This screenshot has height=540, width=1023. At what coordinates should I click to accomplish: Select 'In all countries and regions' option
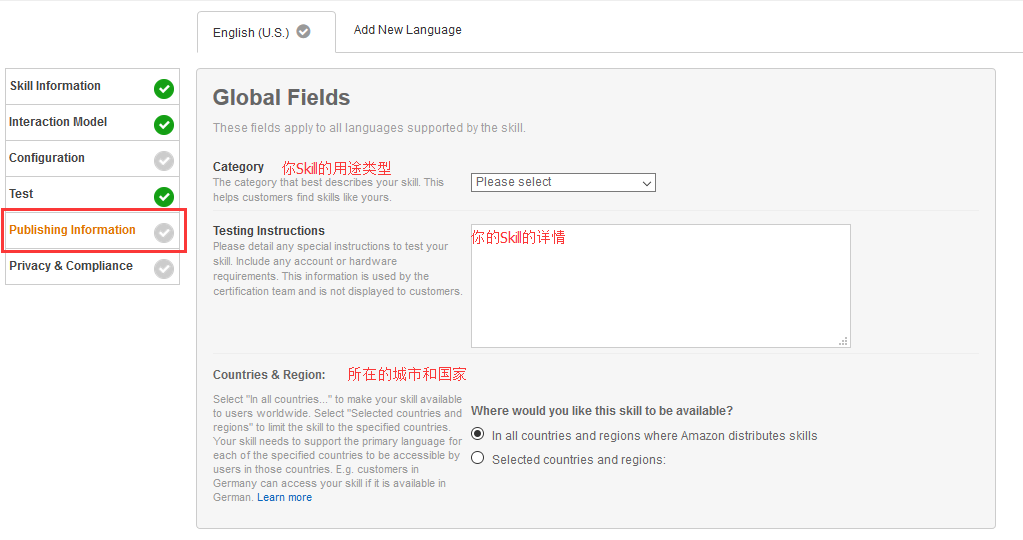tap(478, 435)
